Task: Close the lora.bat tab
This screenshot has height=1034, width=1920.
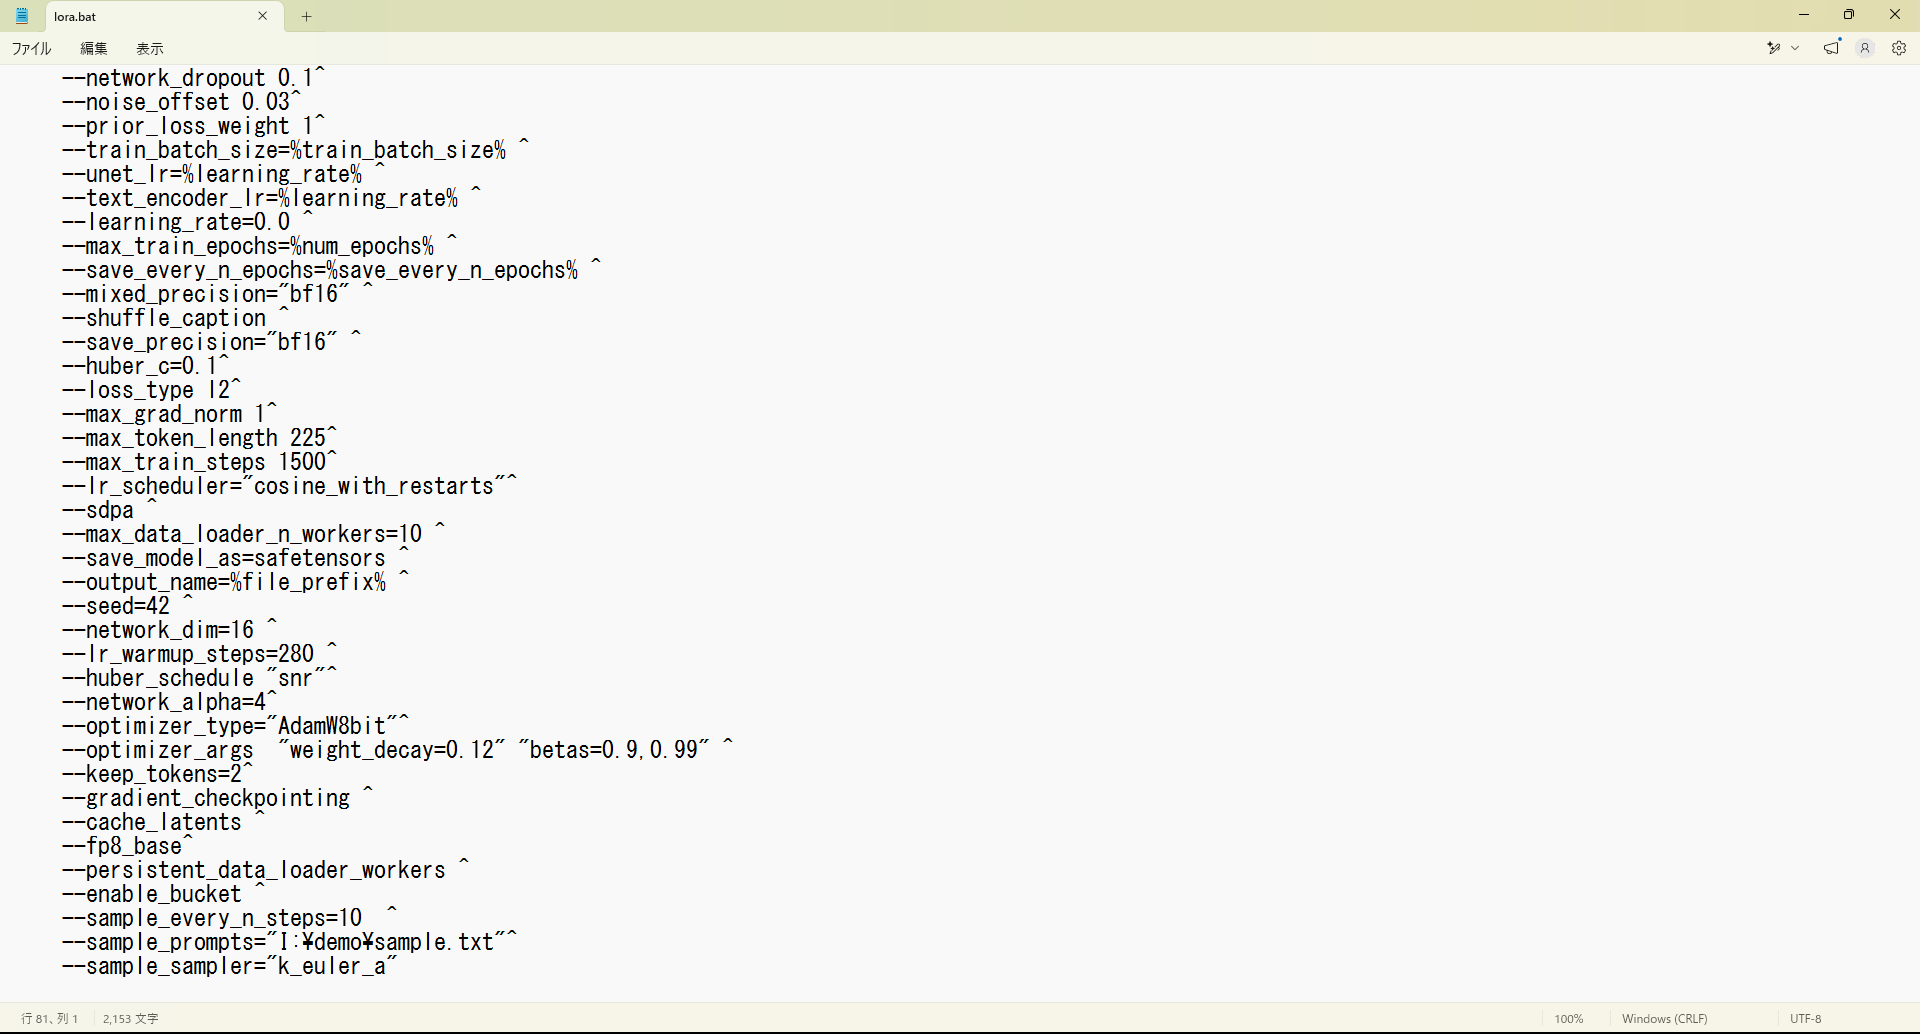Action: coord(263,16)
